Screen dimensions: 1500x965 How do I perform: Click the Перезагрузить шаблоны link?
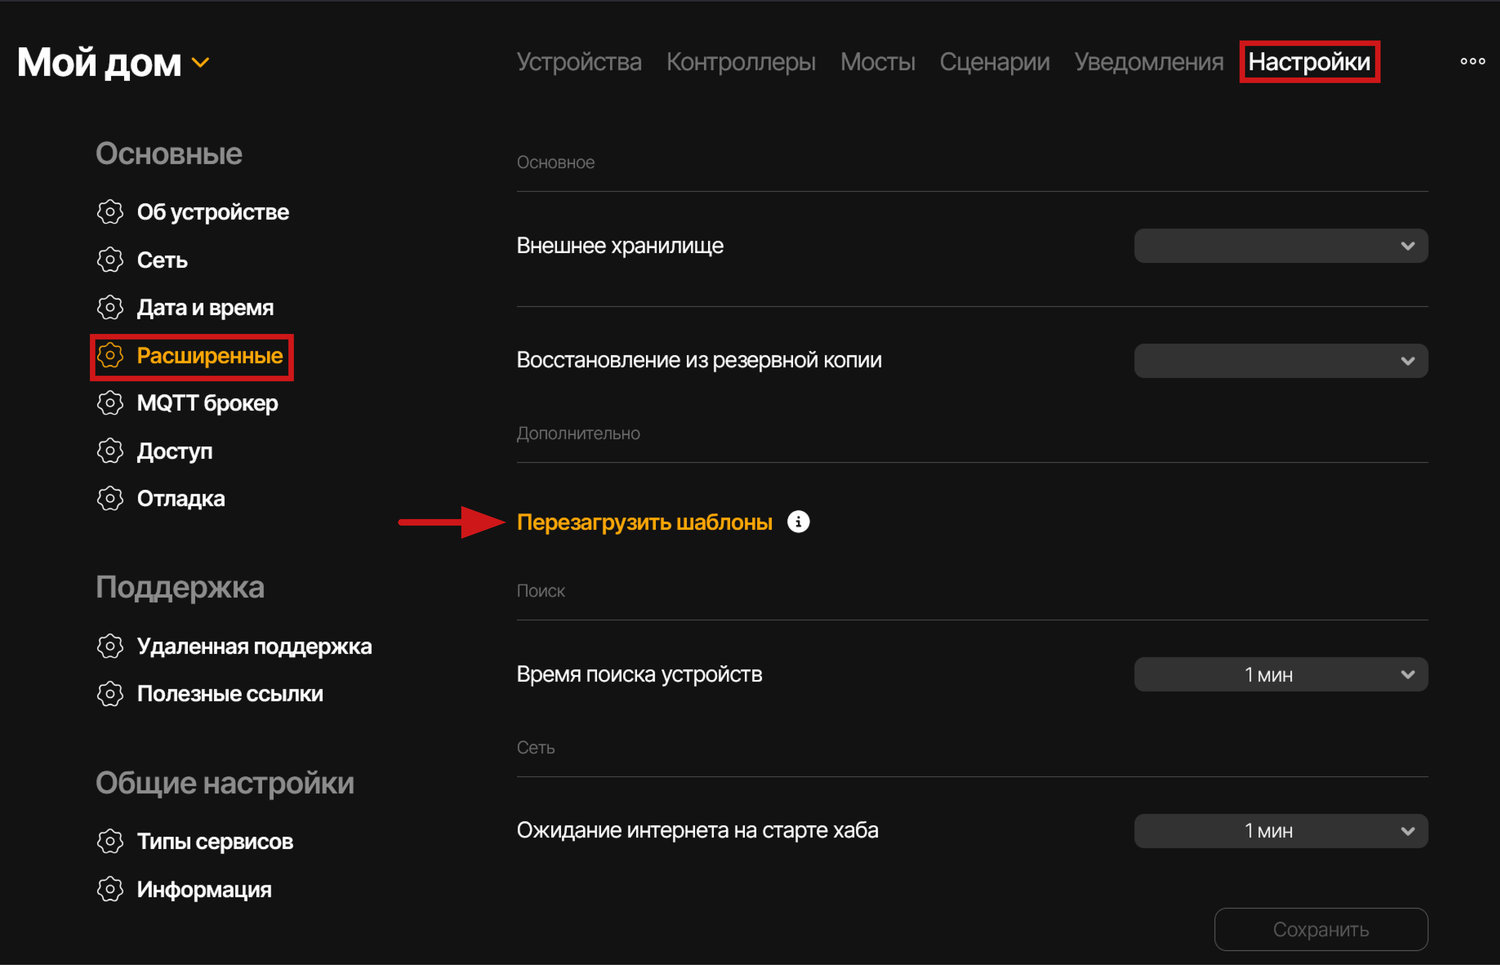pyautogui.click(x=644, y=522)
